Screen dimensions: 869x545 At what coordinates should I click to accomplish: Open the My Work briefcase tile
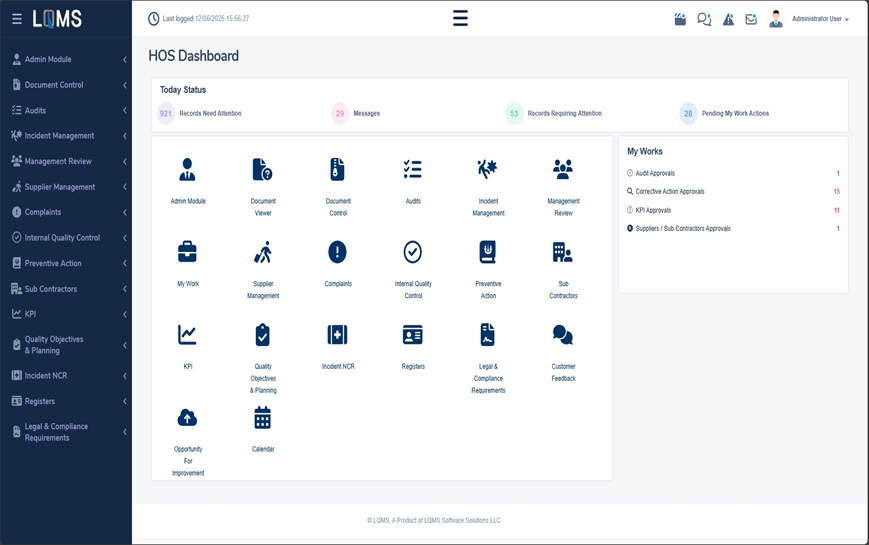tap(188, 263)
